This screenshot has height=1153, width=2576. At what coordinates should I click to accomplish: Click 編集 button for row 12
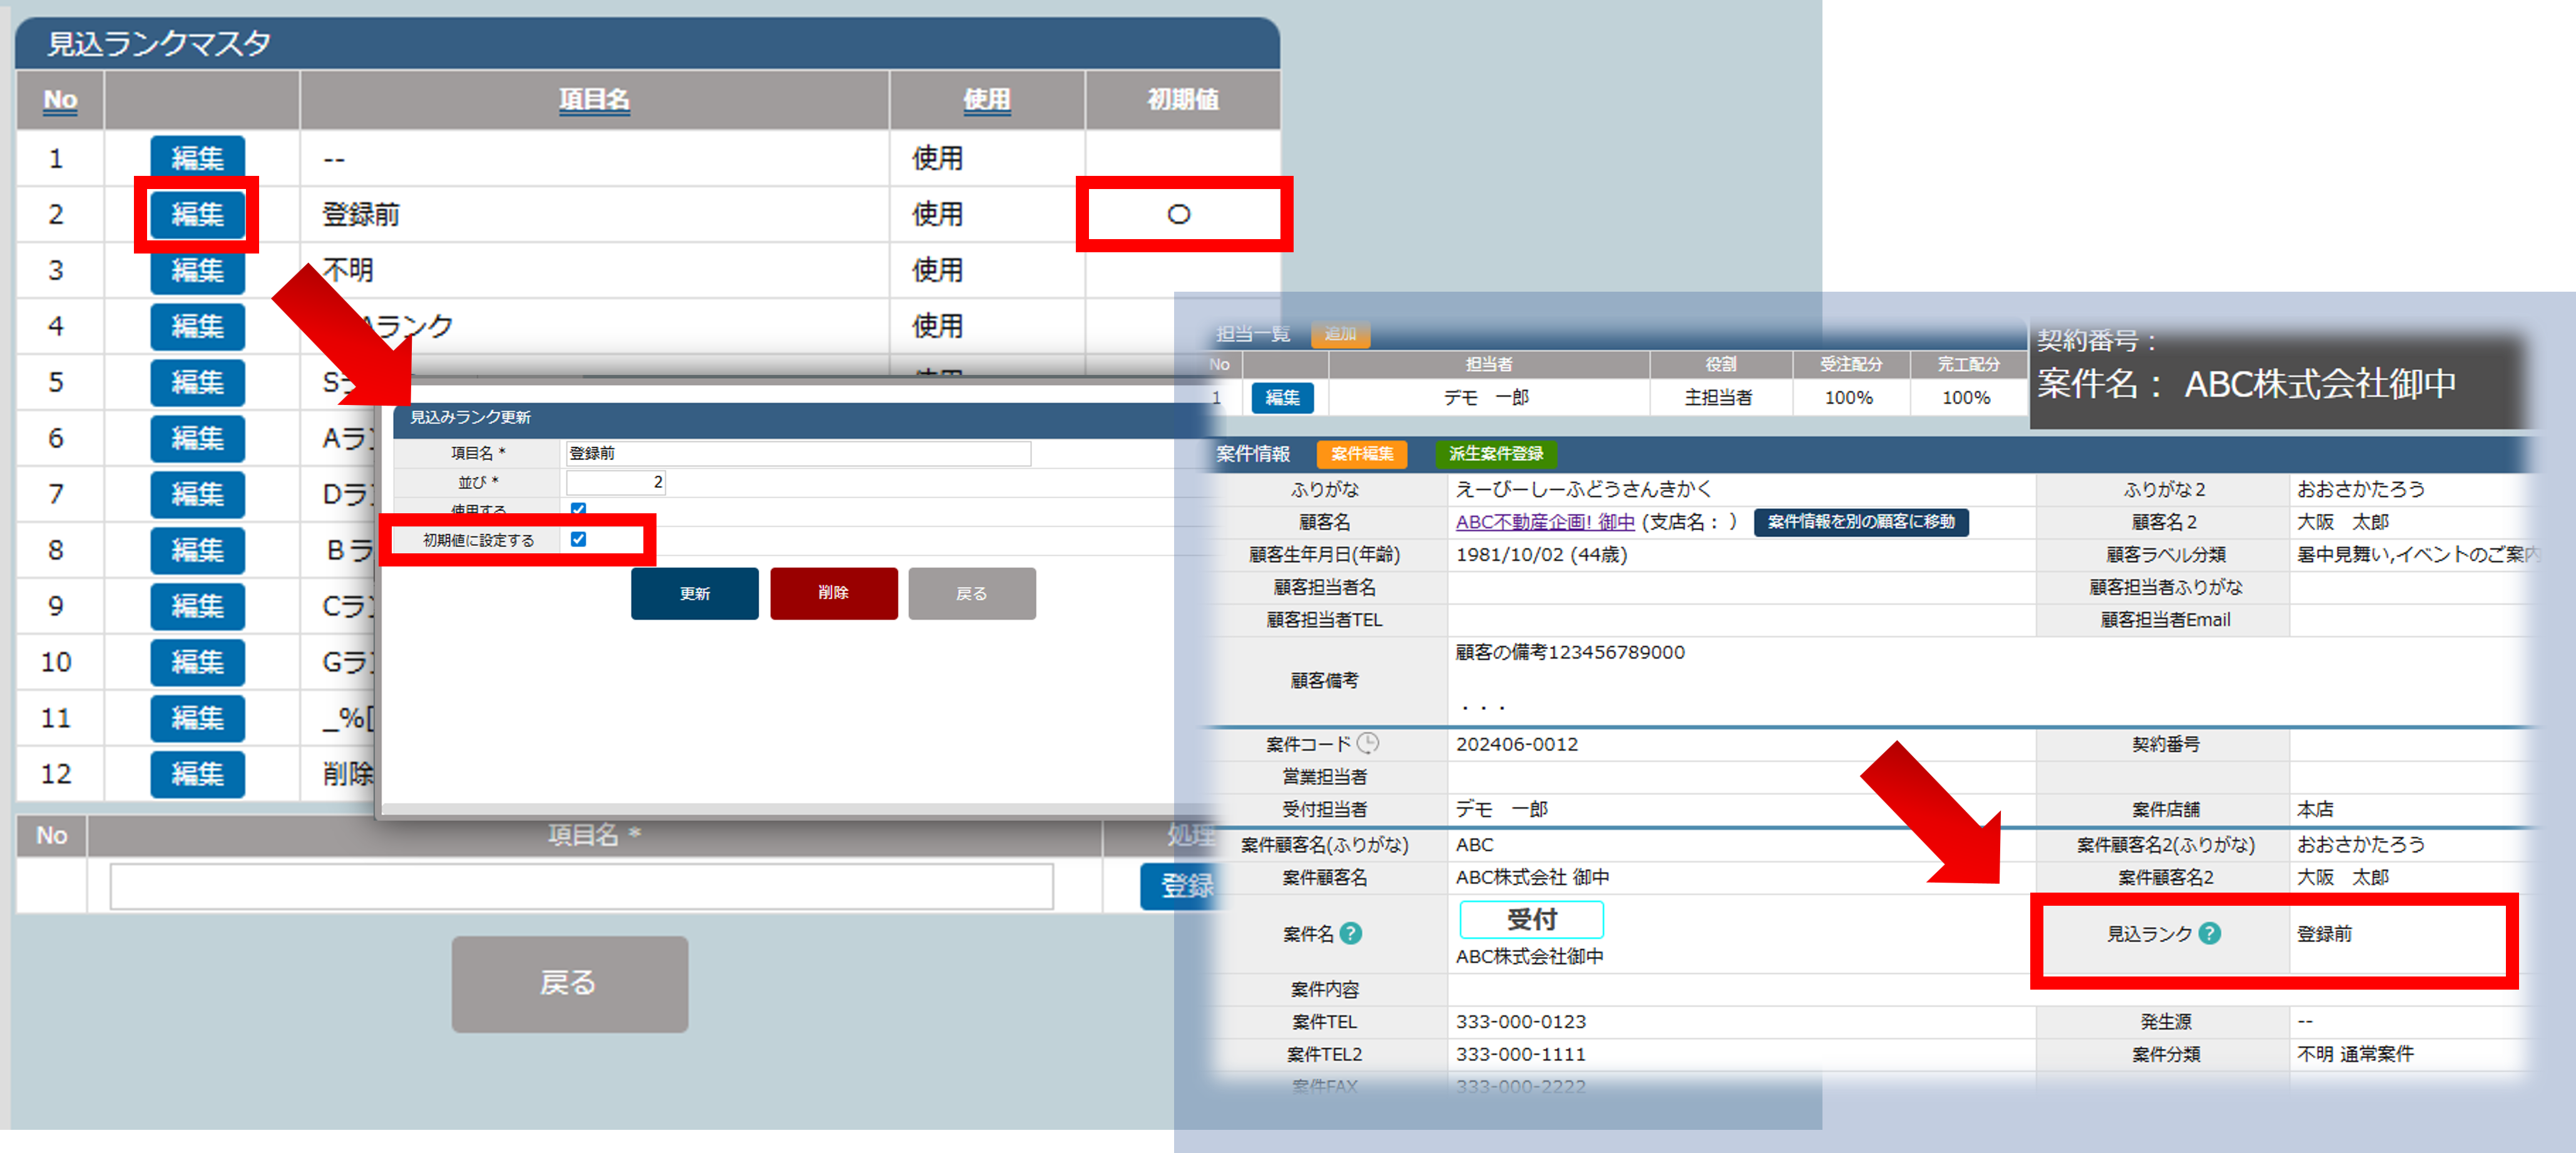pyautogui.click(x=197, y=773)
